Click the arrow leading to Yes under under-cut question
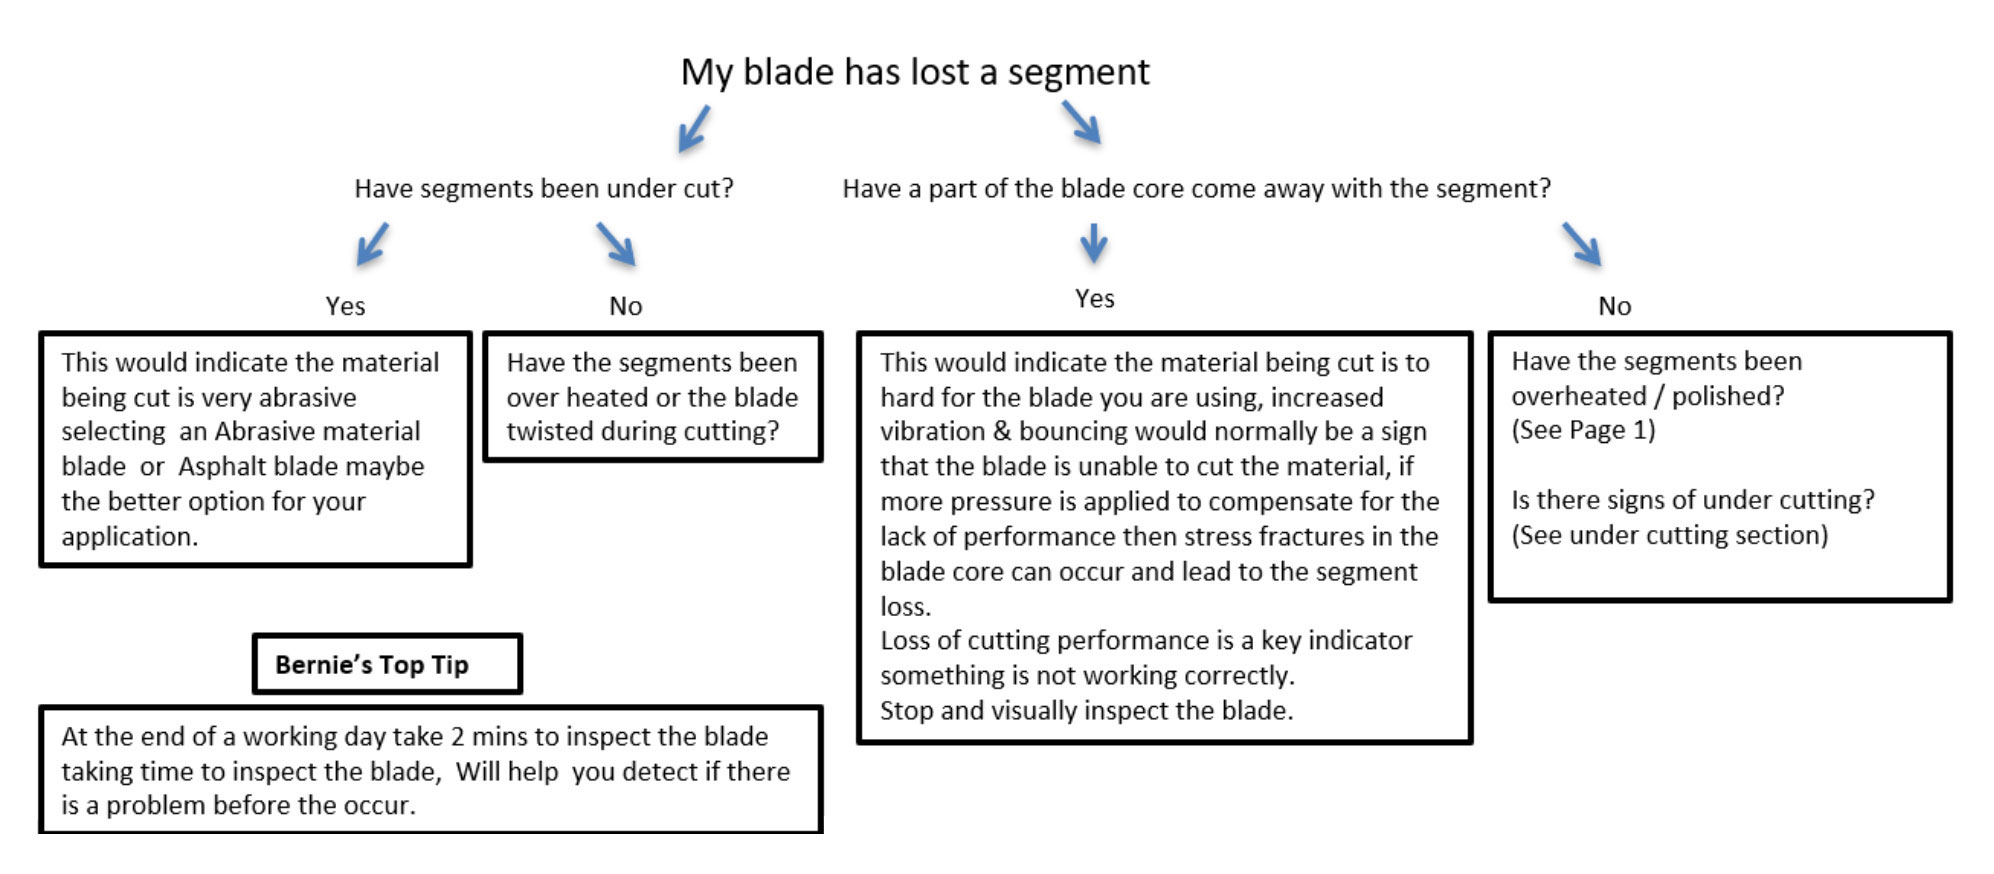The height and width of the screenshot is (874, 1994). click(x=372, y=243)
